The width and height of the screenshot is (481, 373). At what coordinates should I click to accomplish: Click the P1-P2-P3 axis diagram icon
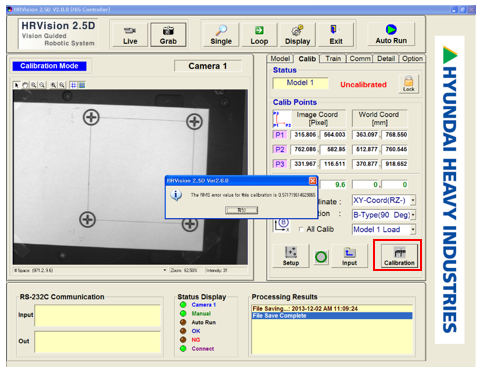pos(282,119)
